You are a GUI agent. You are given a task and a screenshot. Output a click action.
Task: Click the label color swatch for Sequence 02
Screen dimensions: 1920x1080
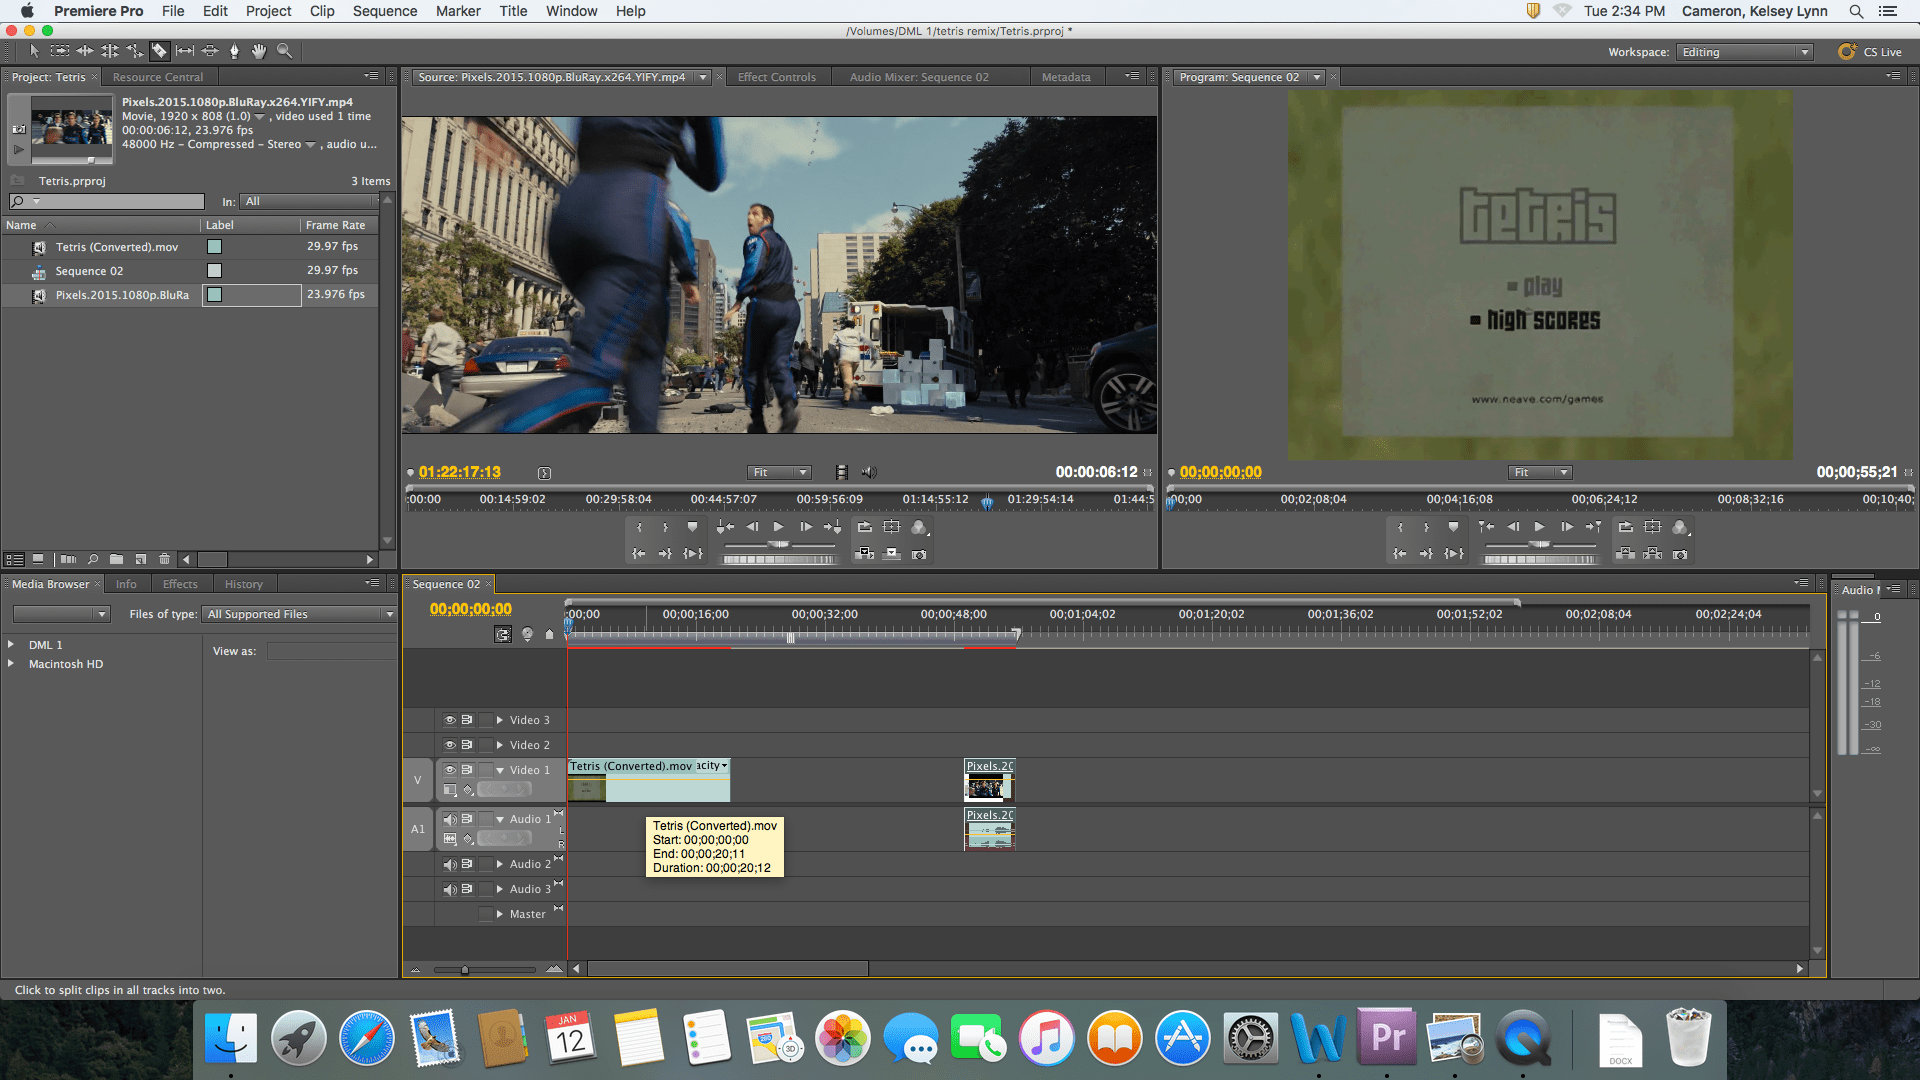pyautogui.click(x=214, y=271)
